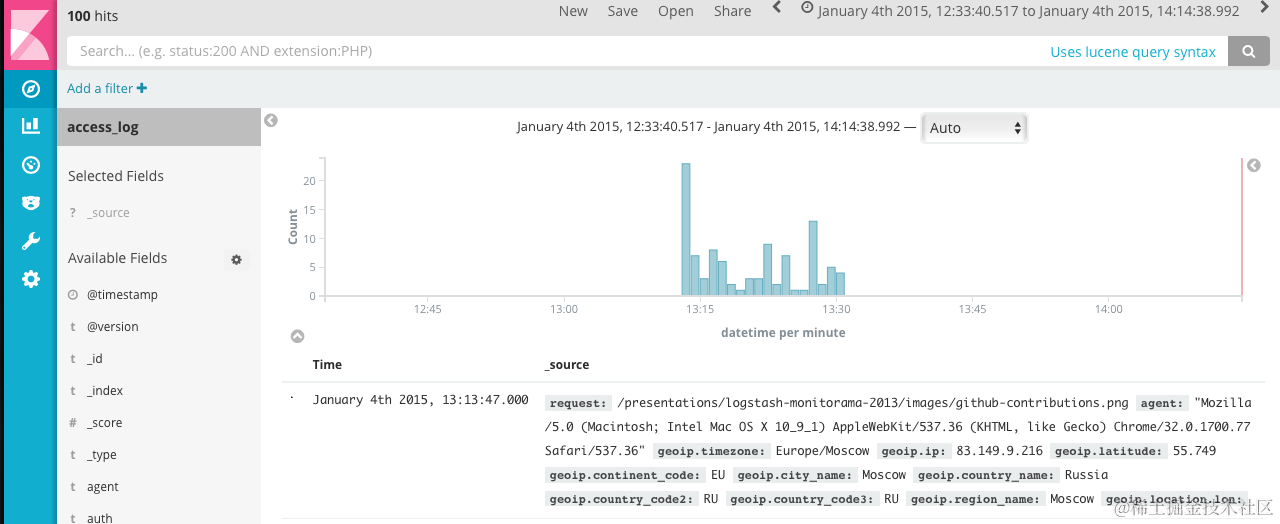Click the Kibana logo
Viewport: 1280px width, 524px height.
click(30, 35)
